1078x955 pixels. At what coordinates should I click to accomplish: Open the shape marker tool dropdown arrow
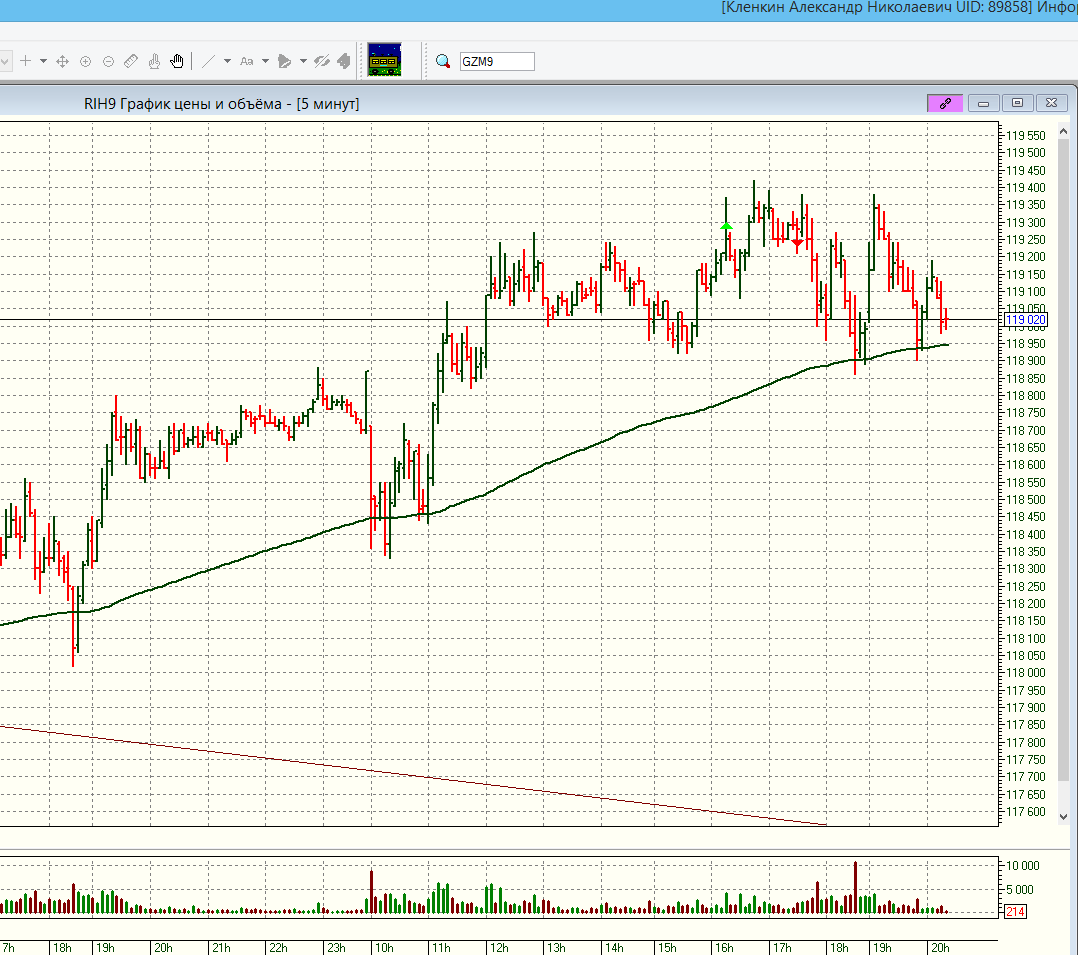pos(302,62)
